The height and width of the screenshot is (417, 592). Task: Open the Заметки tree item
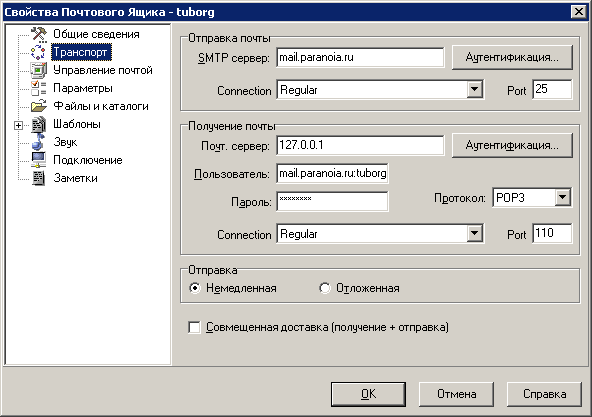(x=76, y=178)
